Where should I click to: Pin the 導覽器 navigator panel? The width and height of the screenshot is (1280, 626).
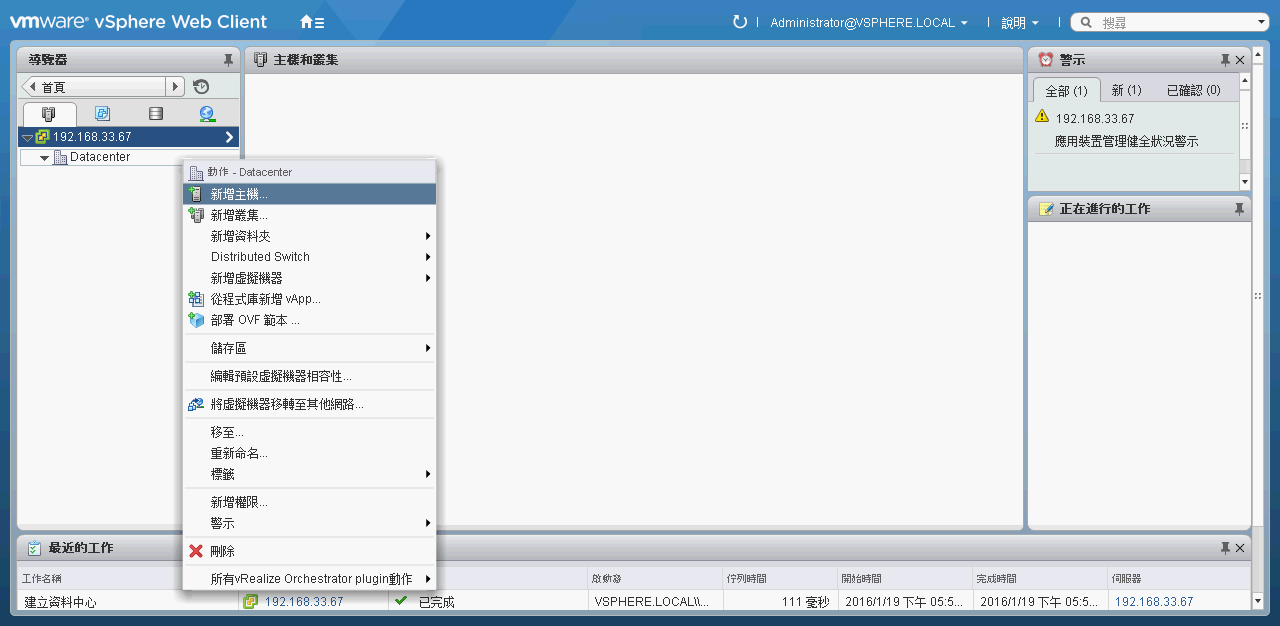(x=228, y=60)
